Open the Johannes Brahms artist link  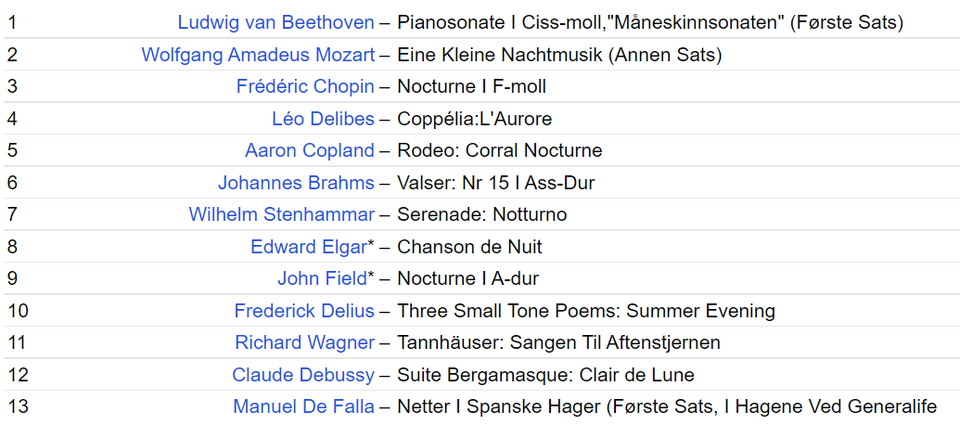click(x=296, y=182)
